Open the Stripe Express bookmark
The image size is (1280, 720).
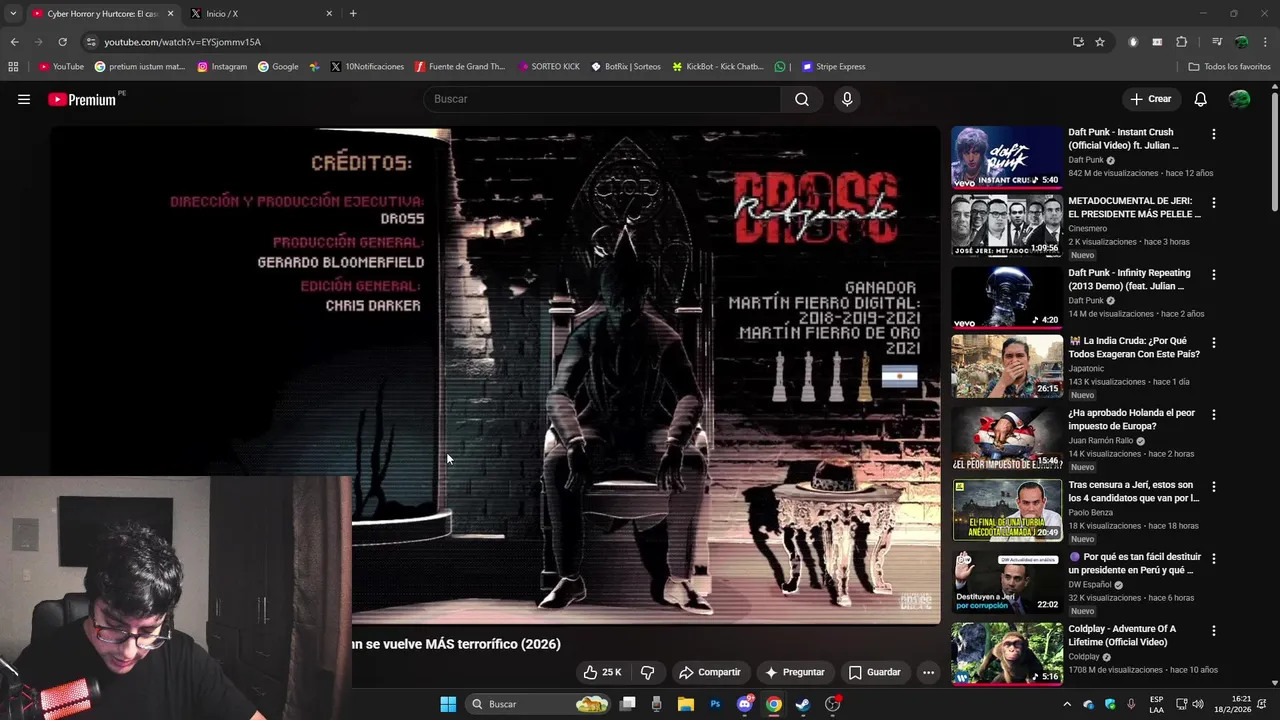coord(834,67)
